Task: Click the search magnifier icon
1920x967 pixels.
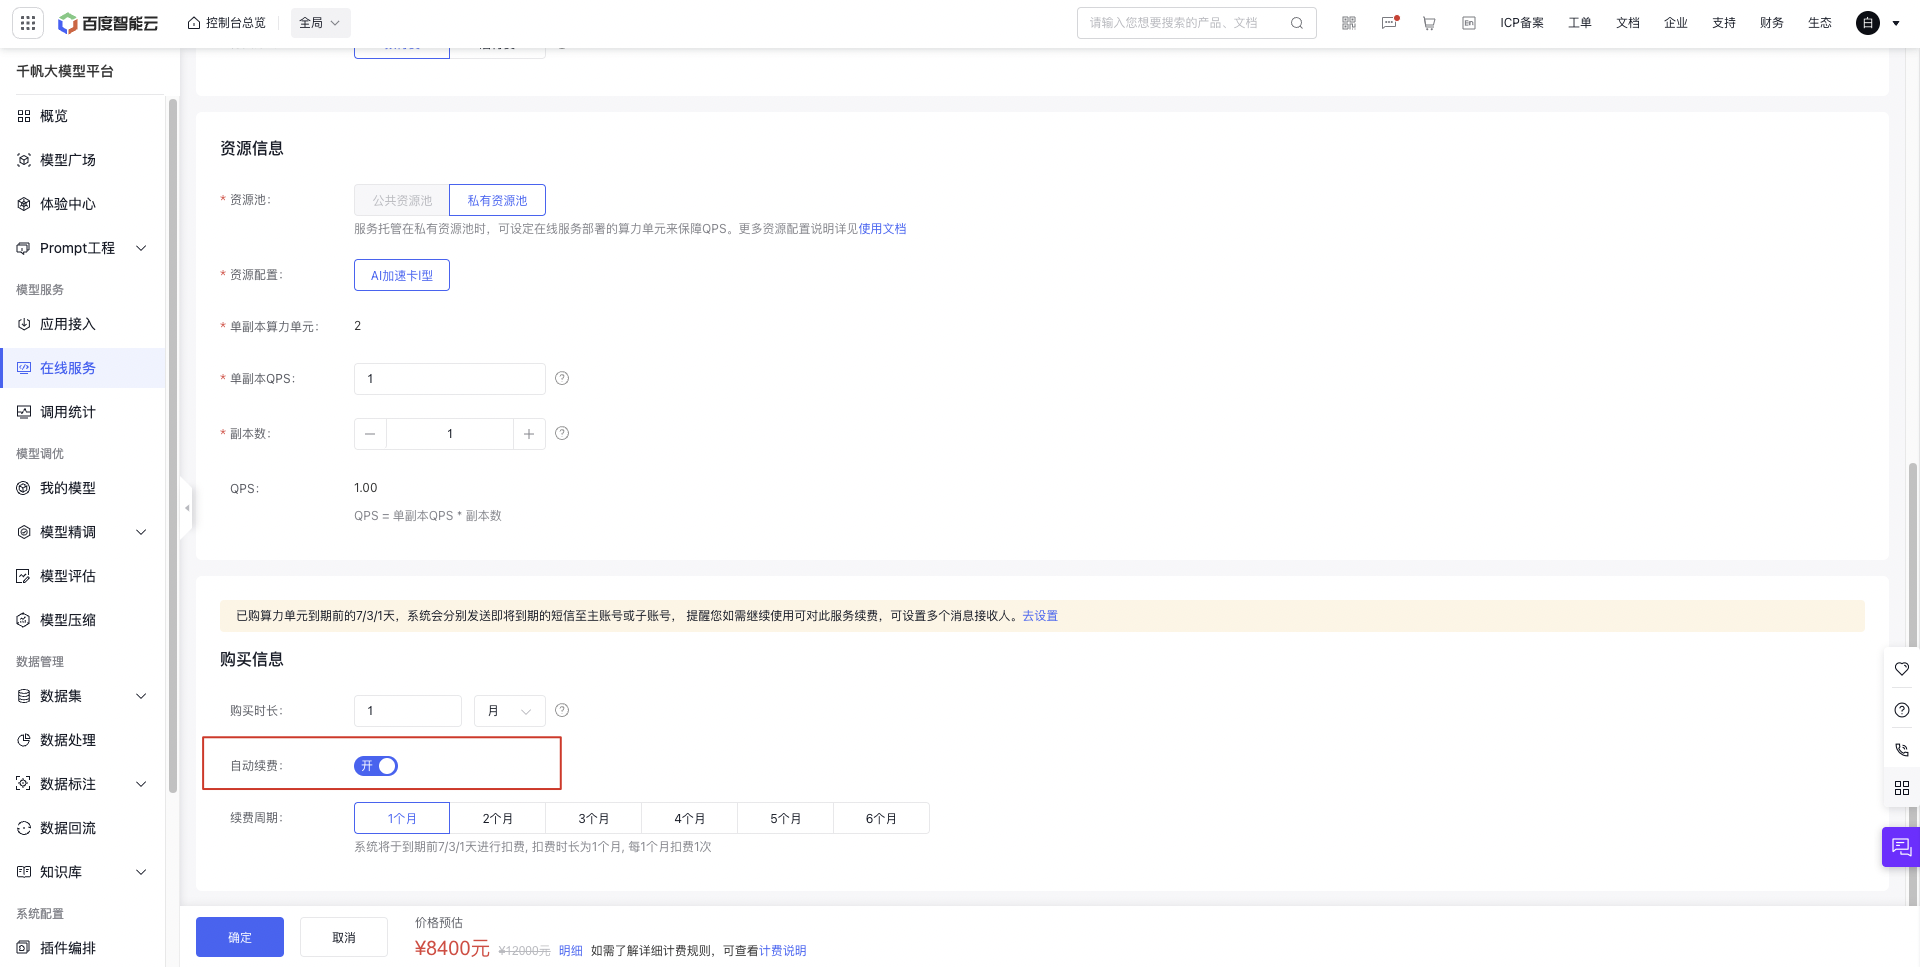Action: click(x=1297, y=23)
